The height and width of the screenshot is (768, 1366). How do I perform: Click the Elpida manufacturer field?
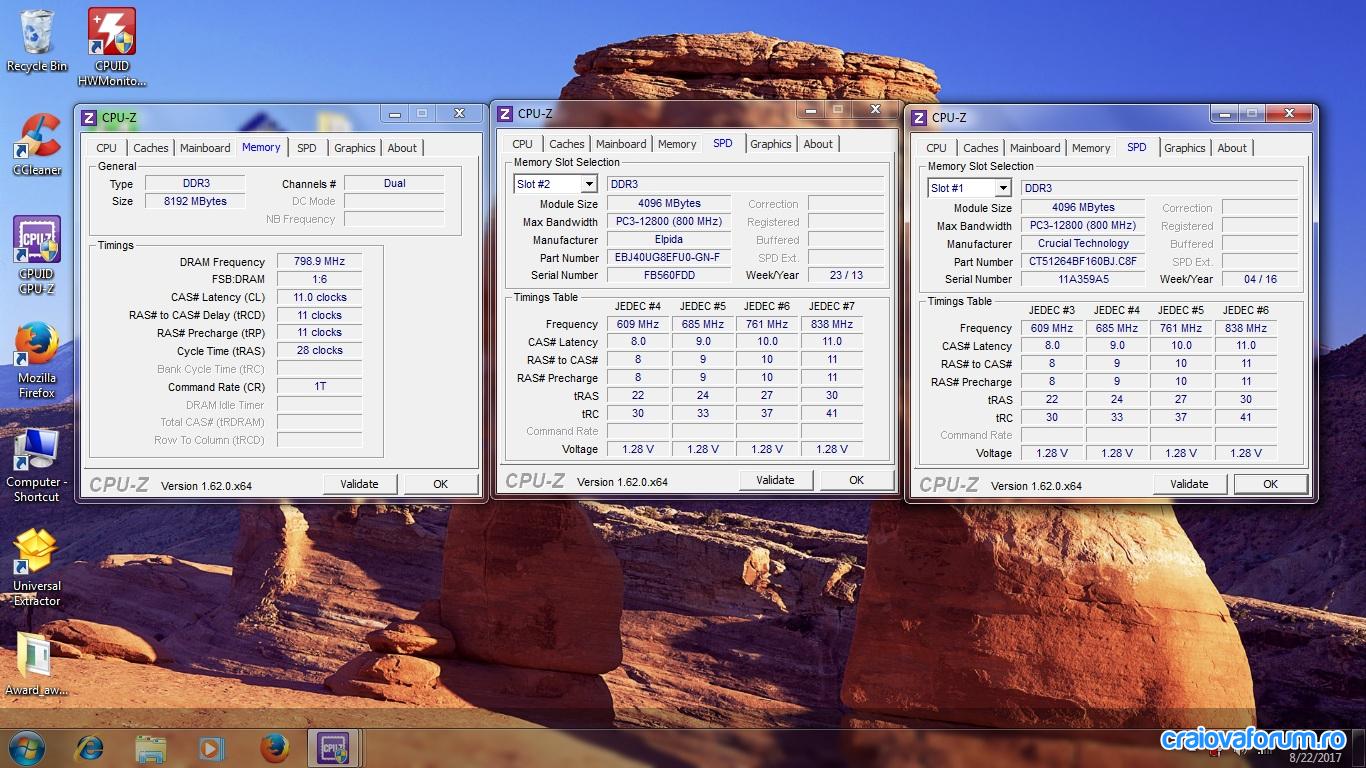(669, 240)
